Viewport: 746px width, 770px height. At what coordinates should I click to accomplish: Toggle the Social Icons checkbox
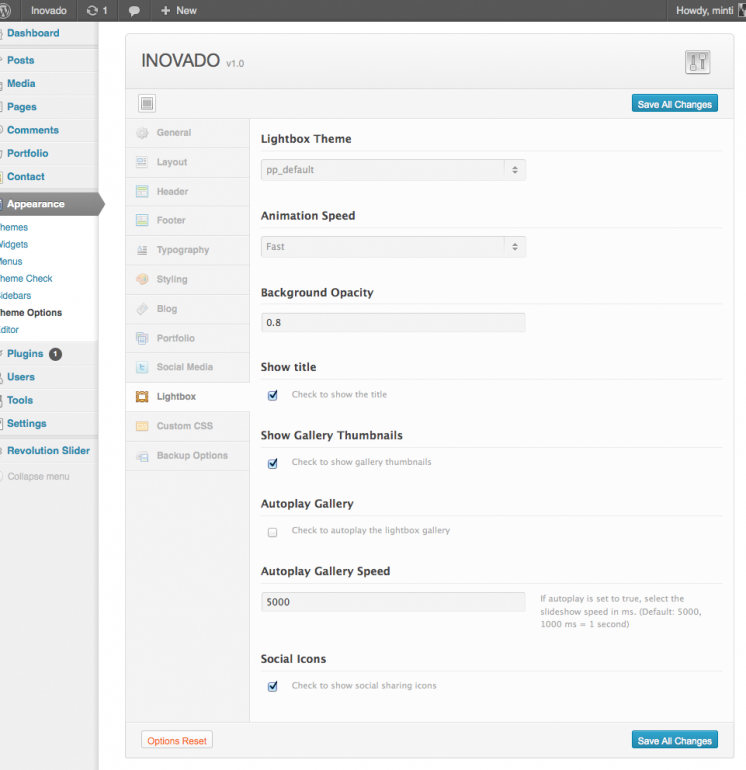point(273,686)
